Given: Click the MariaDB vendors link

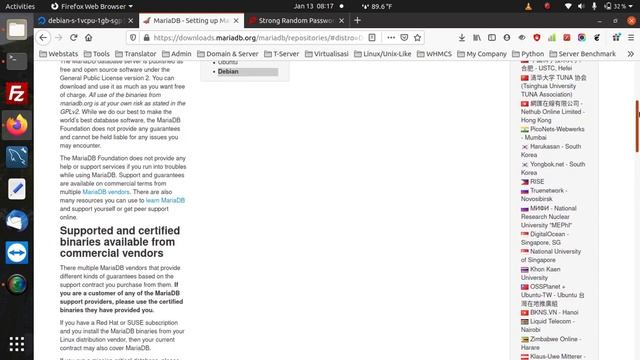Looking at the screenshot, I should [x=106, y=192].
